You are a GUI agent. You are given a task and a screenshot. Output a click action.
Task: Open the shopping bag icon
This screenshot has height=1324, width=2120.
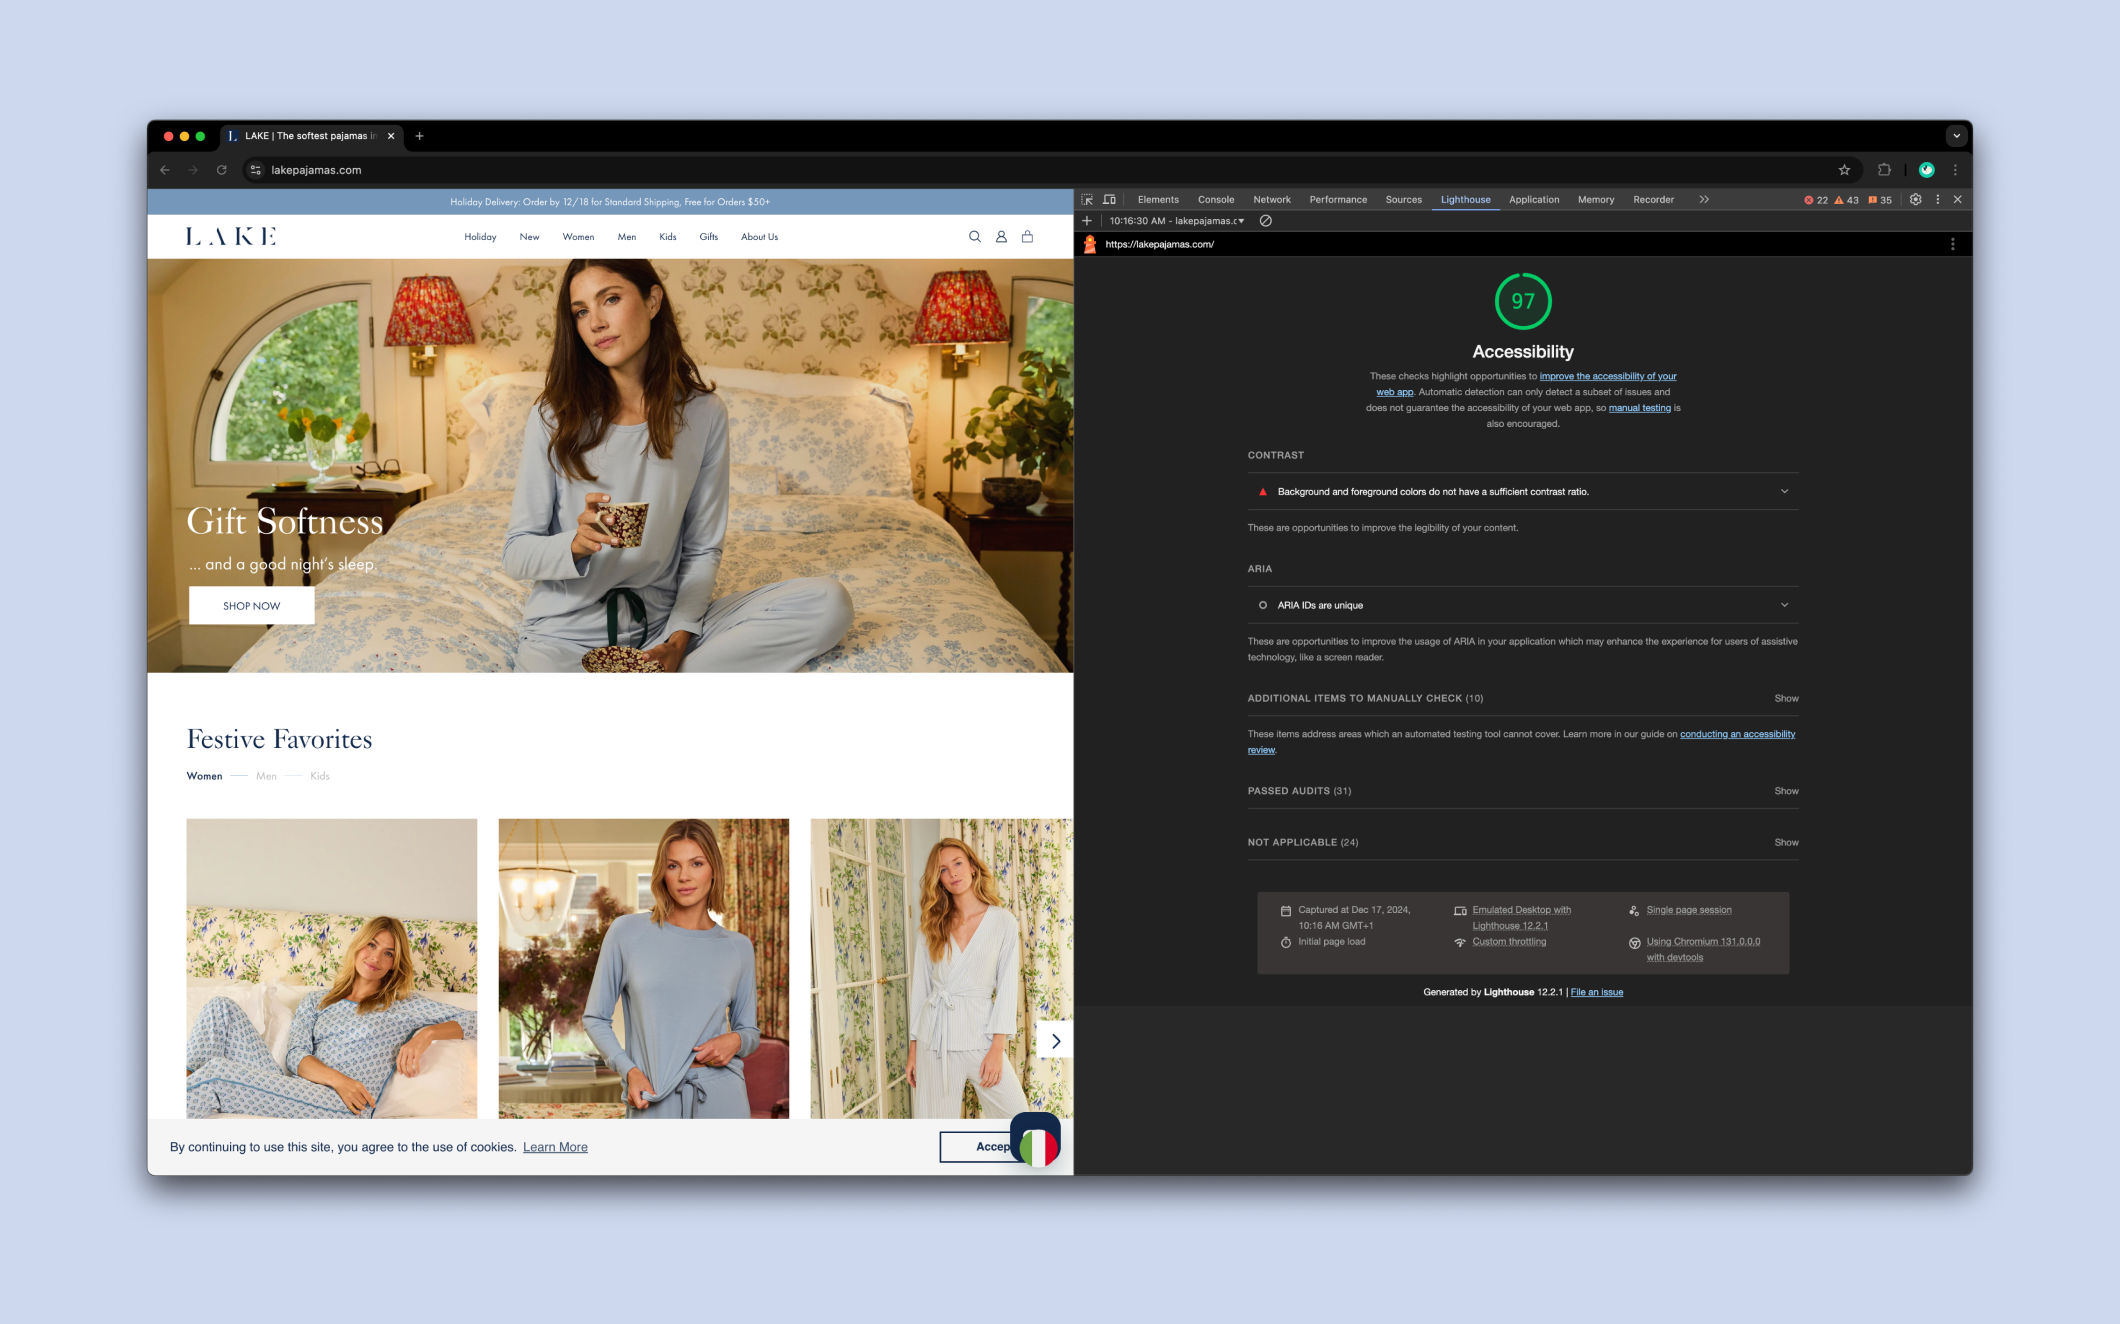coord(1027,237)
